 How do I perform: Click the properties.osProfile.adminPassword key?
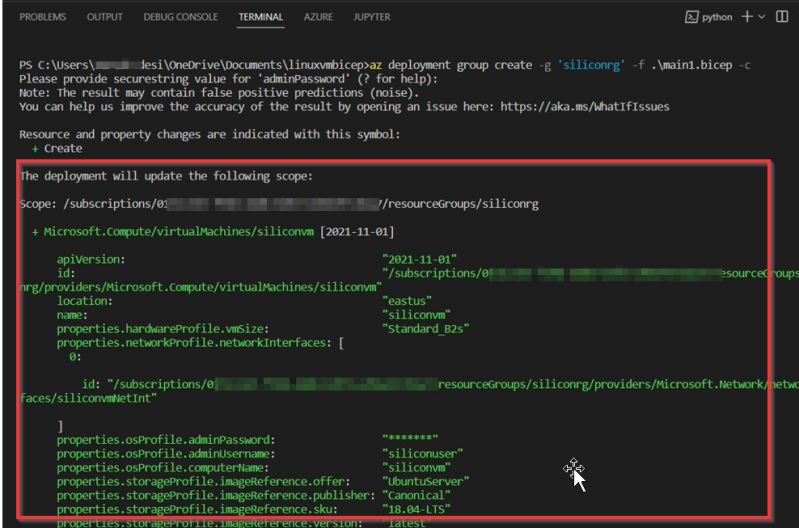click(166, 440)
